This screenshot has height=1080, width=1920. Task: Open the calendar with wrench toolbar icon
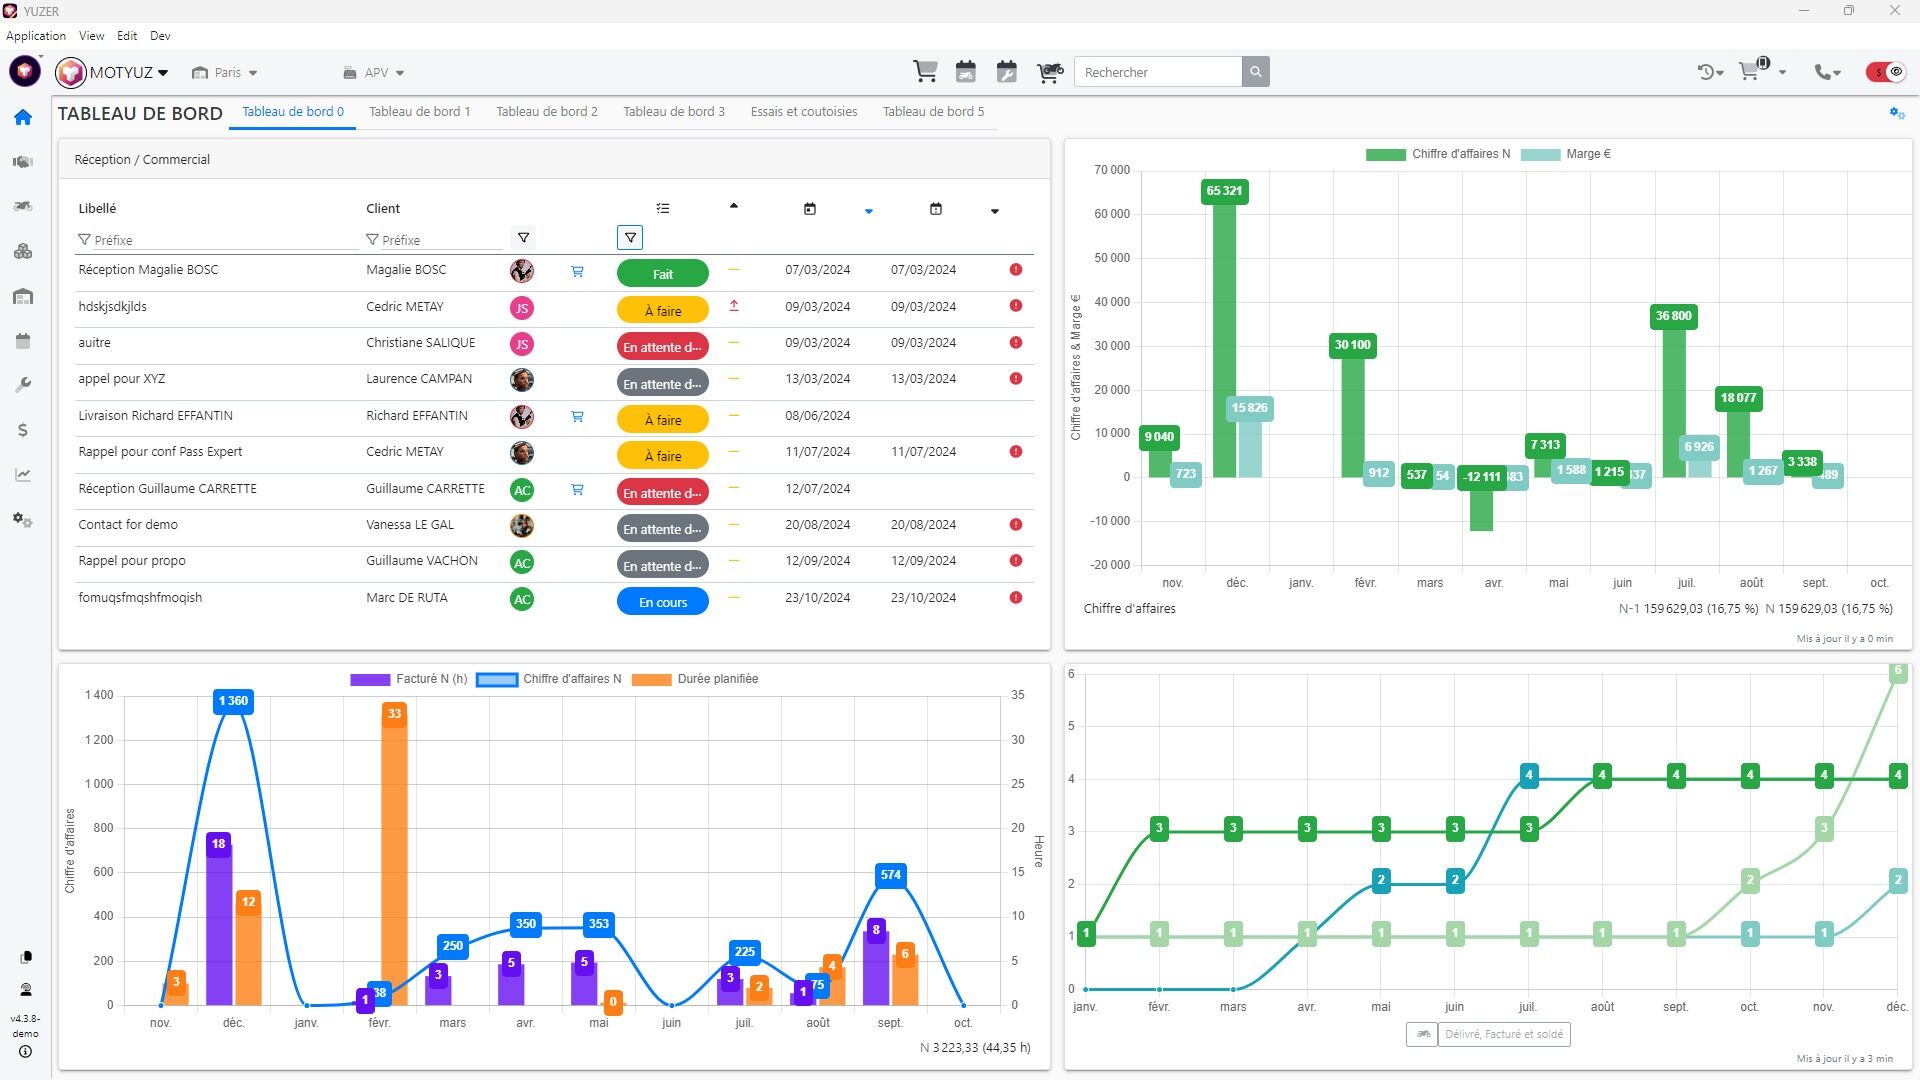tap(1006, 72)
